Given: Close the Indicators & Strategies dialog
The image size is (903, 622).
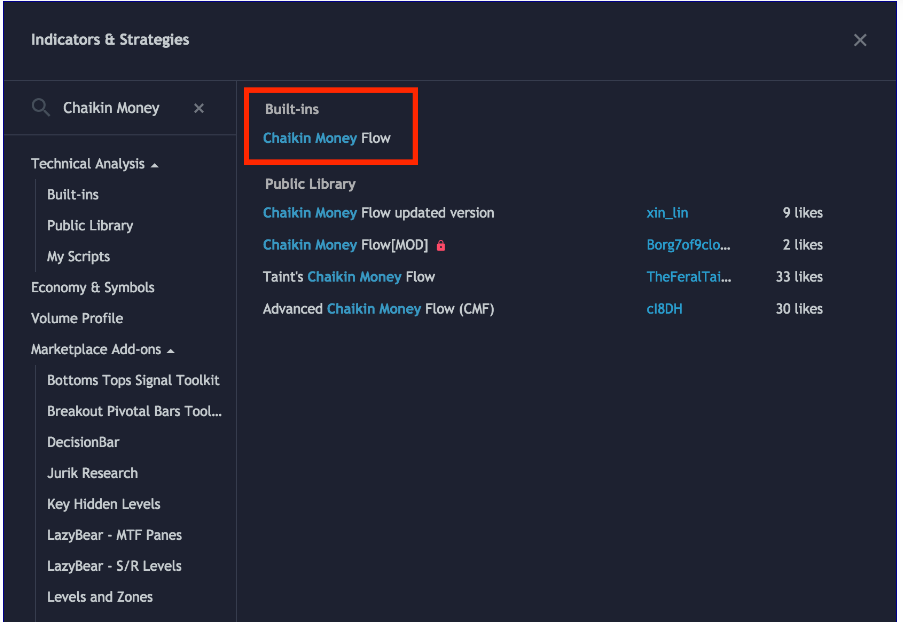Looking at the screenshot, I should coord(860,40).
